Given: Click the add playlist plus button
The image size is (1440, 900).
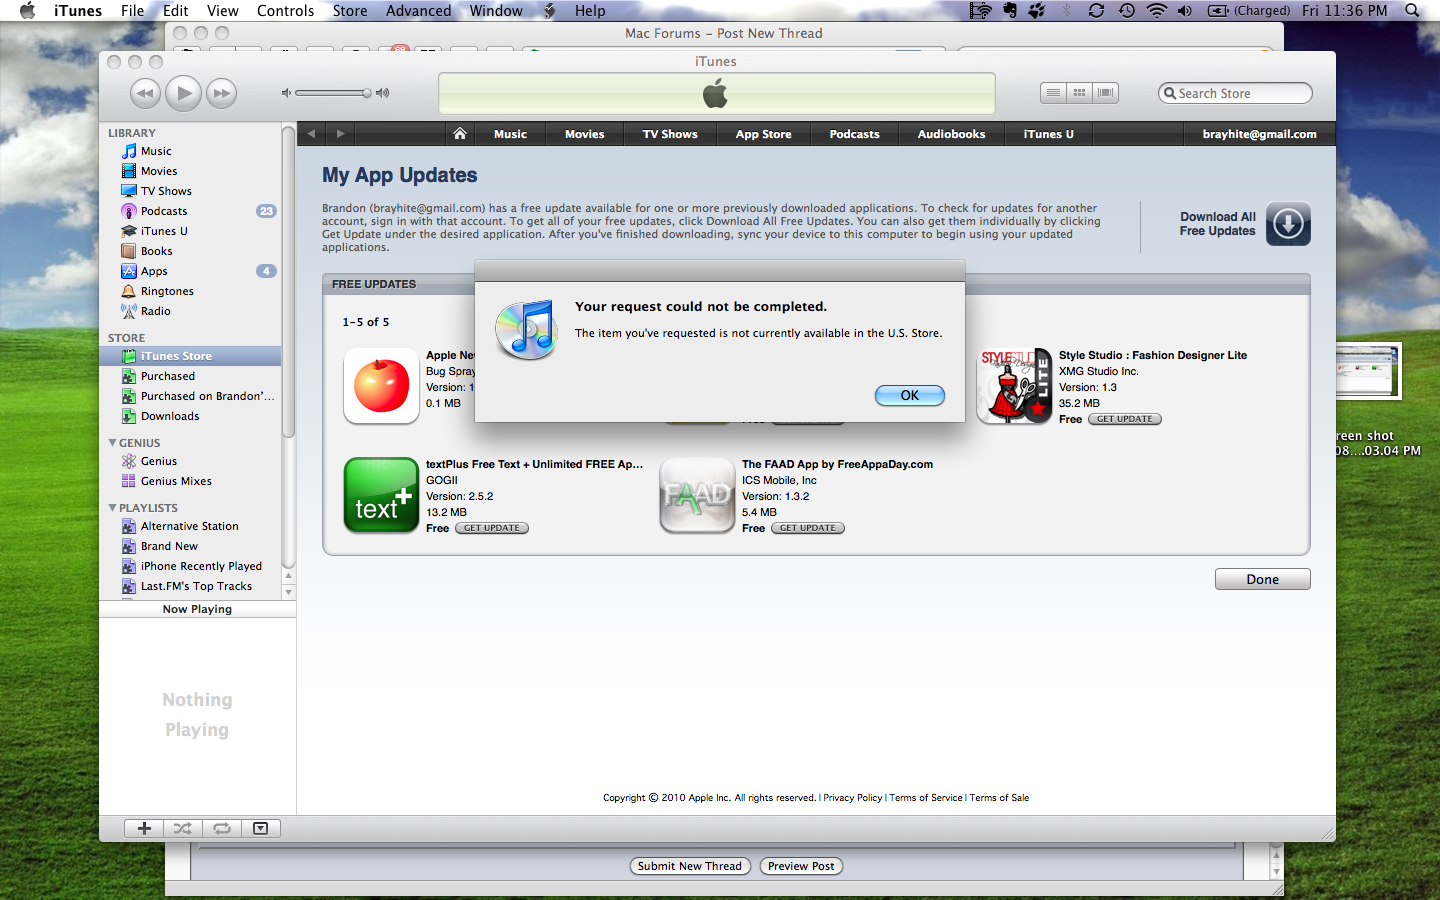Looking at the screenshot, I should tap(144, 828).
